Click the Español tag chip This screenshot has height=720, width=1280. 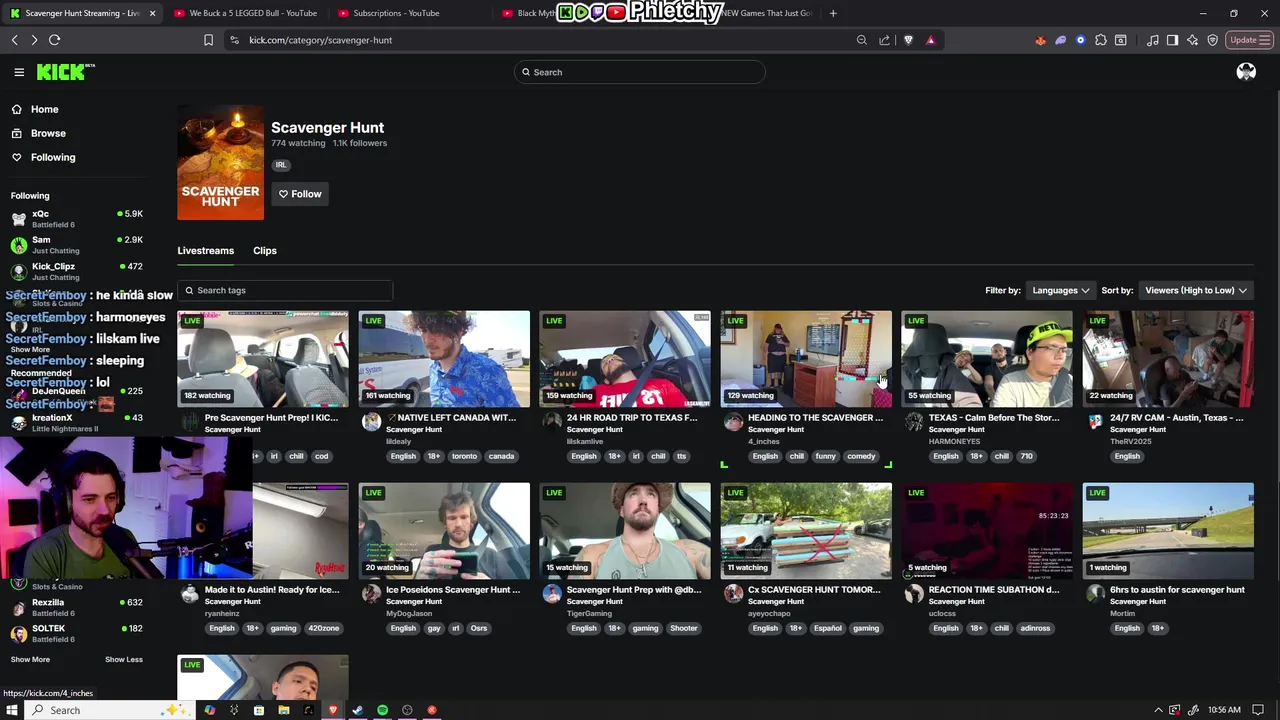[x=828, y=628]
